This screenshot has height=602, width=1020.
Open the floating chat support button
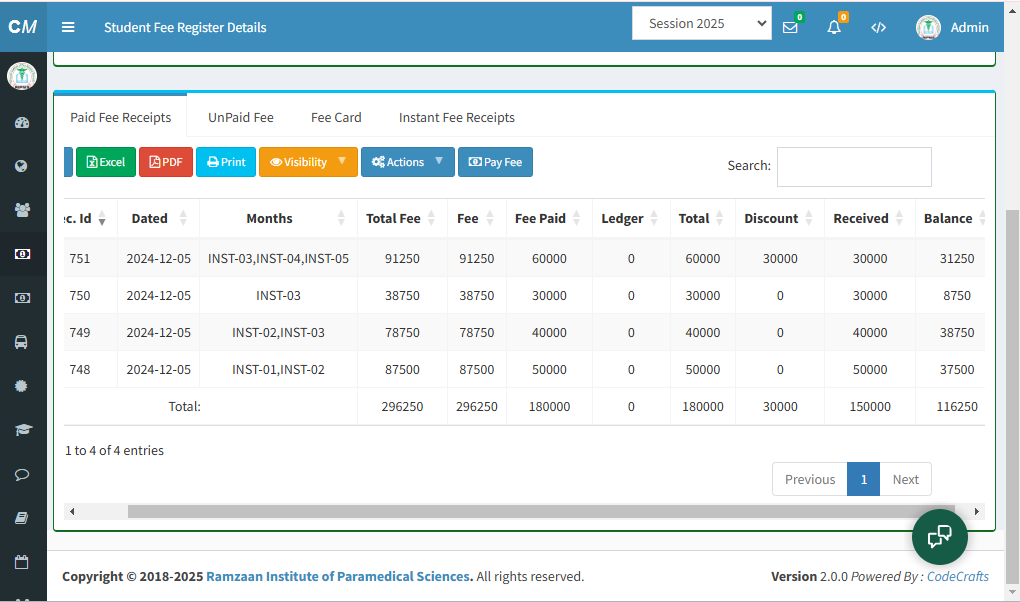coord(939,537)
